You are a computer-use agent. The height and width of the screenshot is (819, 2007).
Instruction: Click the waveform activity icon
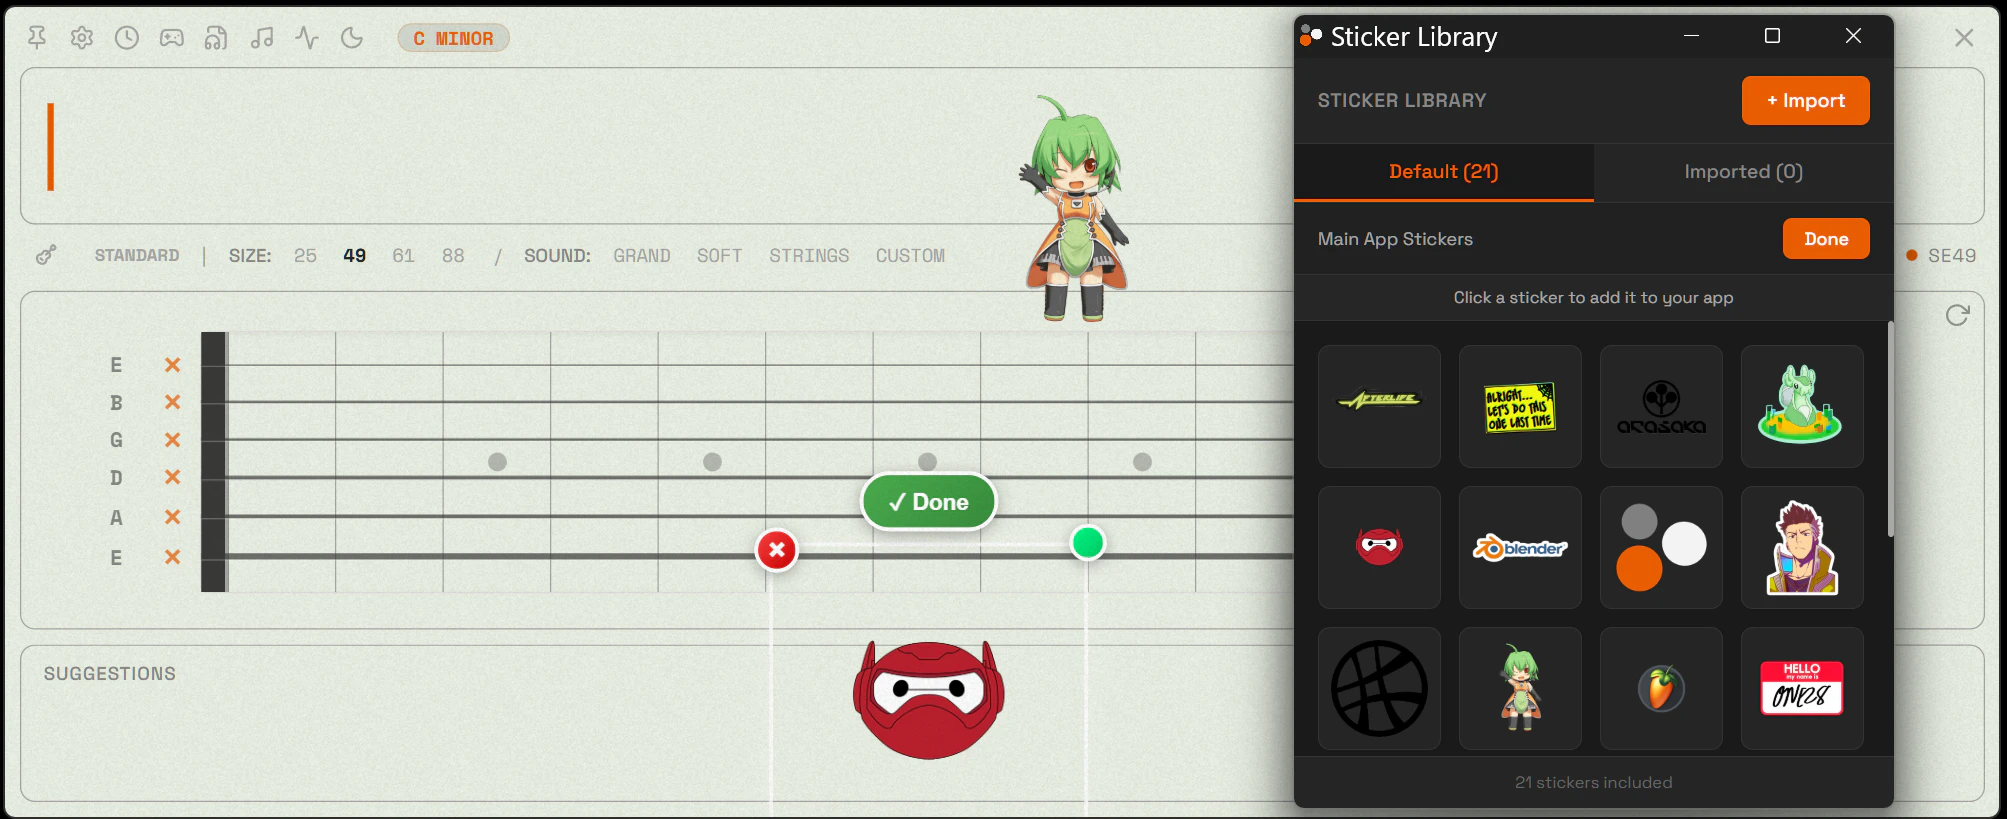tap(307, 38)
